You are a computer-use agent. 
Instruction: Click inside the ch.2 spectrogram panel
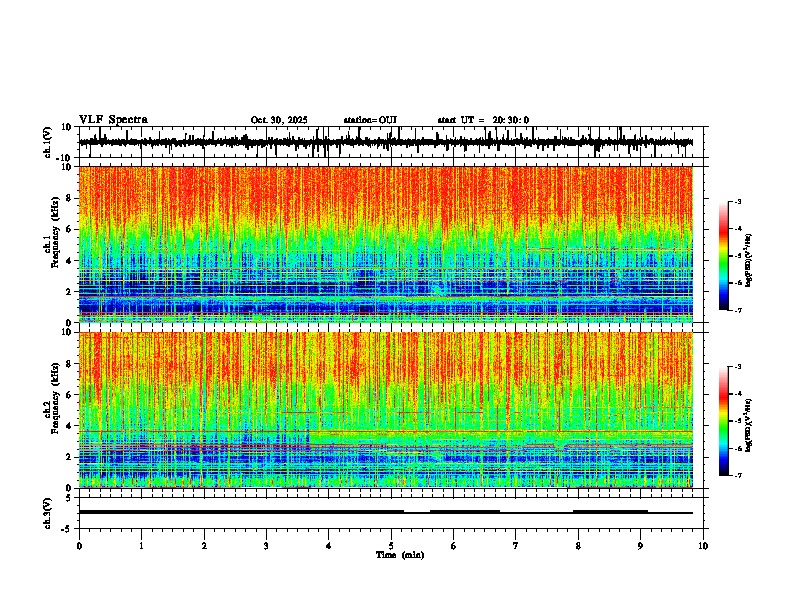coord(386,410)
